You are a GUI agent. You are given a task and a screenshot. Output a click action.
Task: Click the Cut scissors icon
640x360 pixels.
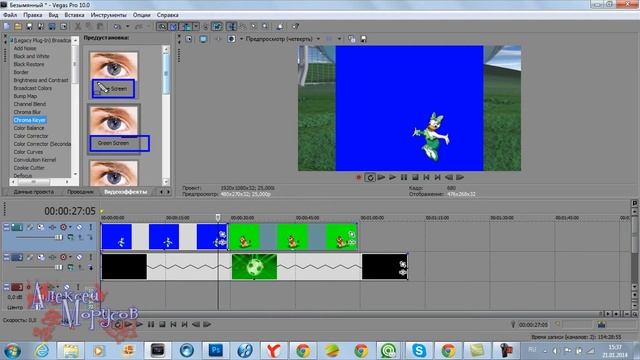point(78,27)
